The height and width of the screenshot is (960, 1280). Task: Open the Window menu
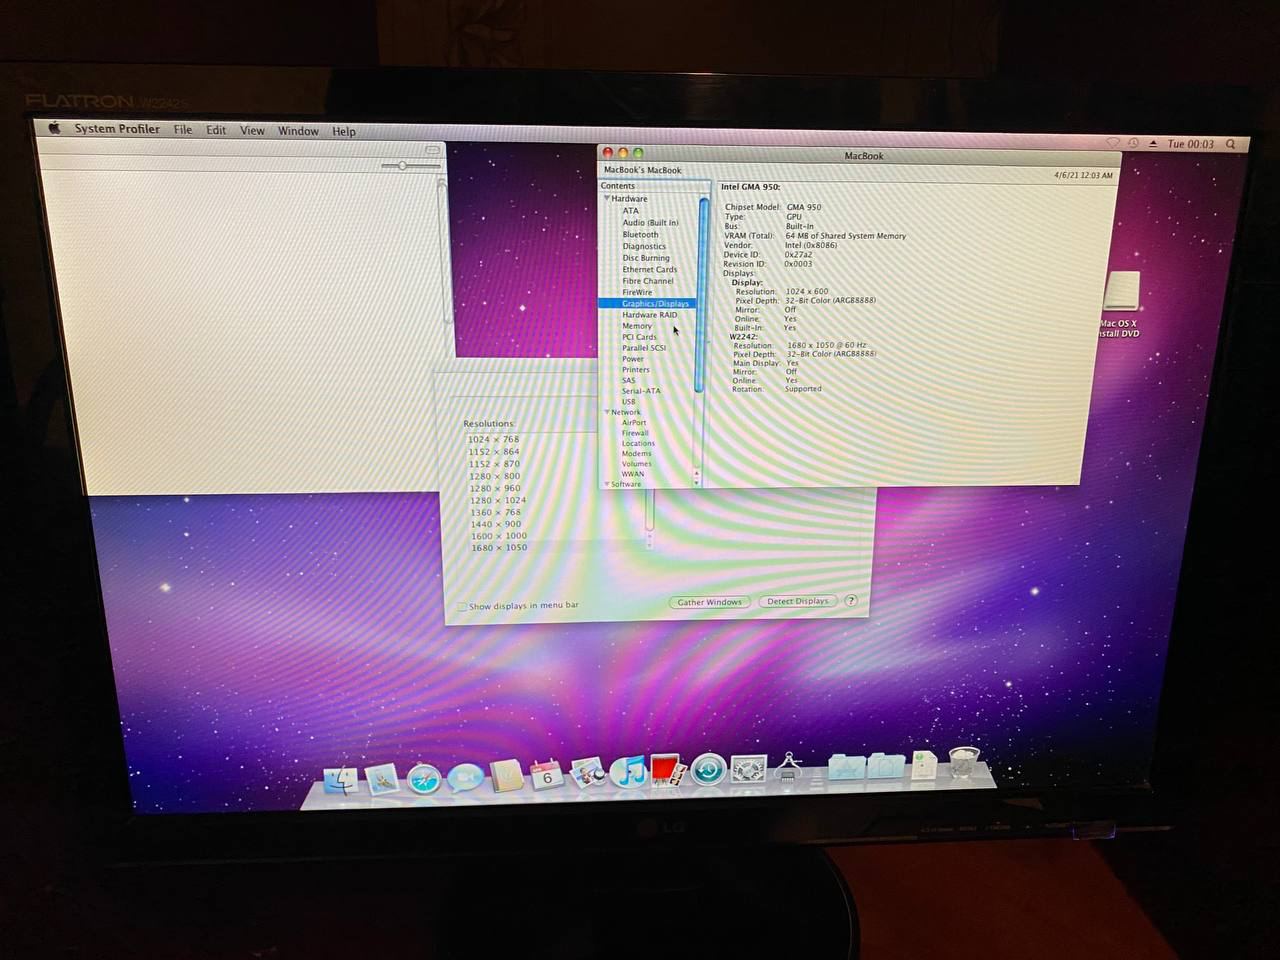(x=298, y=131)
